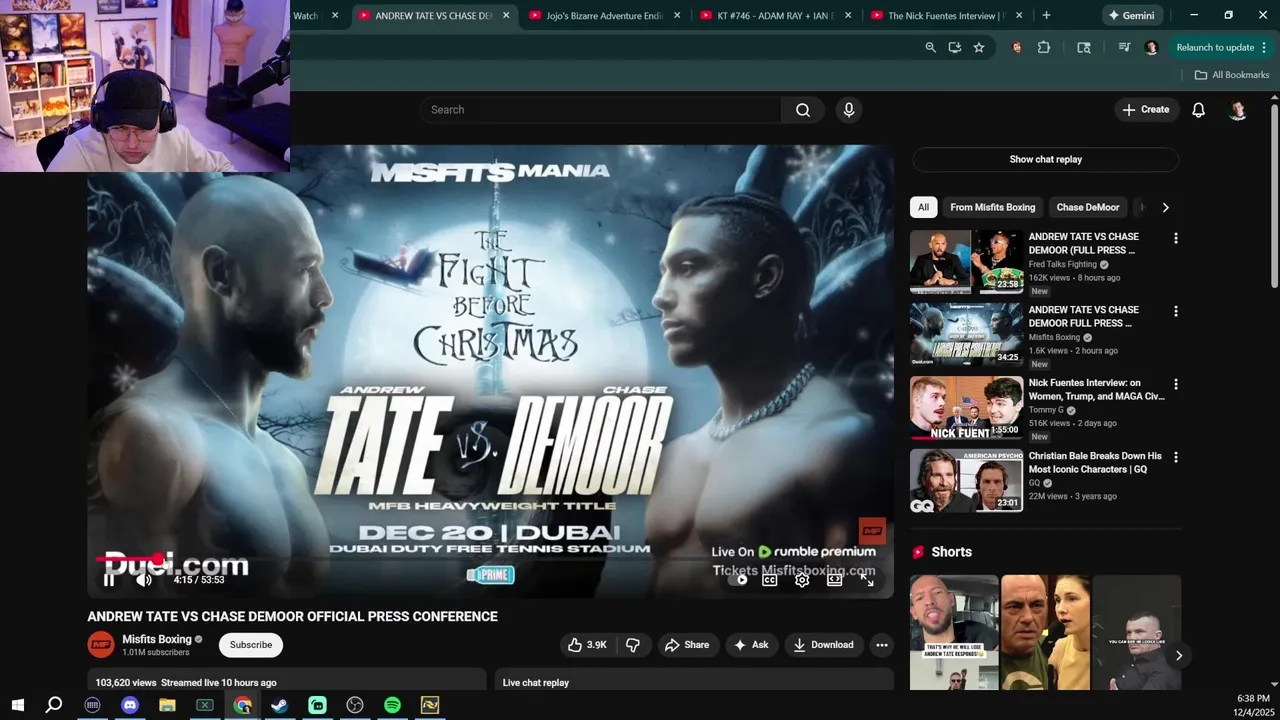Open OBS Studio from taskbar
Viewport: 1280px width, 720px height.
pos(355,705)
